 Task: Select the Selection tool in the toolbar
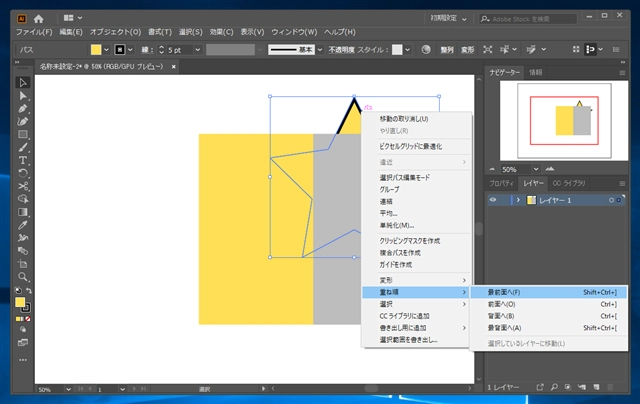(23, 82)
